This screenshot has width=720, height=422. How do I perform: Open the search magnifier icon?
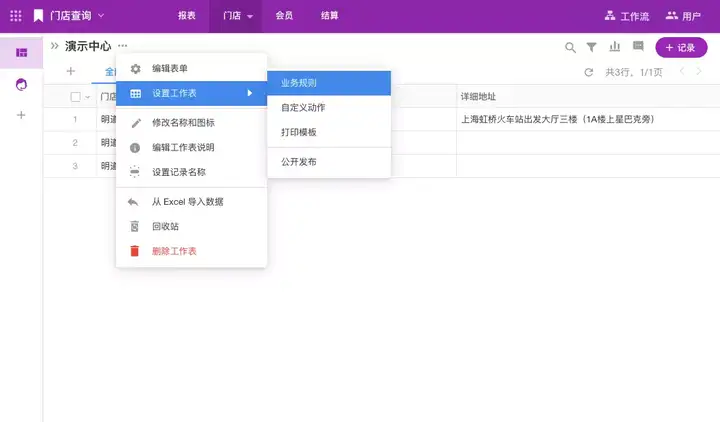(x=570, y=47)
